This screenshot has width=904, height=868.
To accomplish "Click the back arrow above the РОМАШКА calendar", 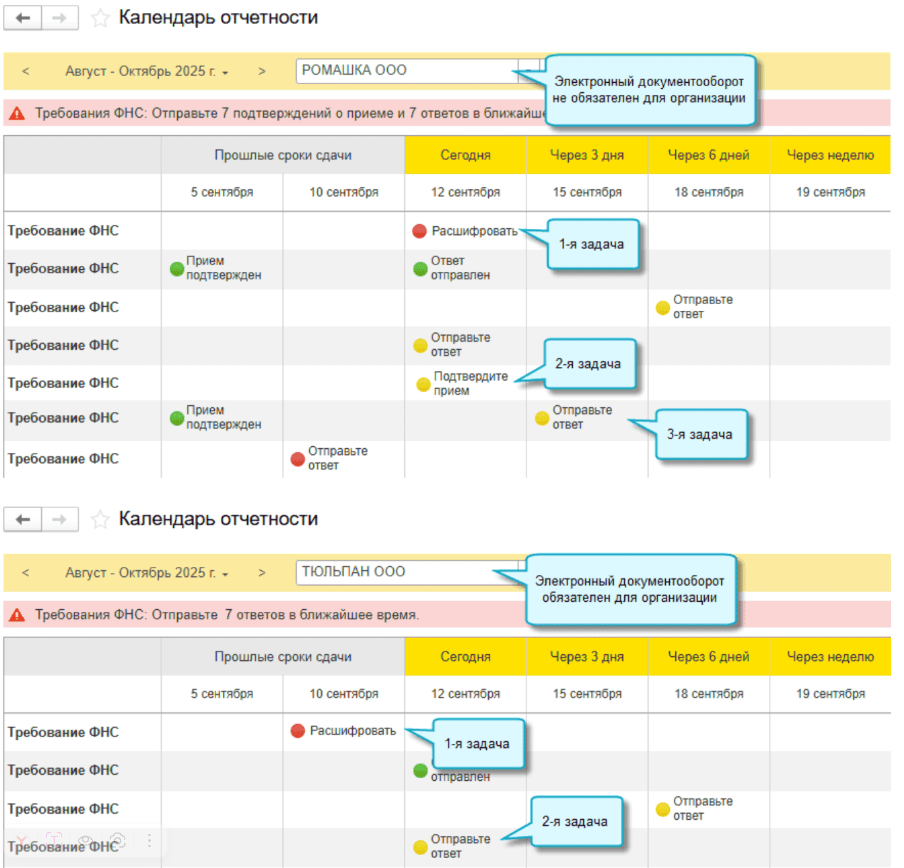I will 24,18.
